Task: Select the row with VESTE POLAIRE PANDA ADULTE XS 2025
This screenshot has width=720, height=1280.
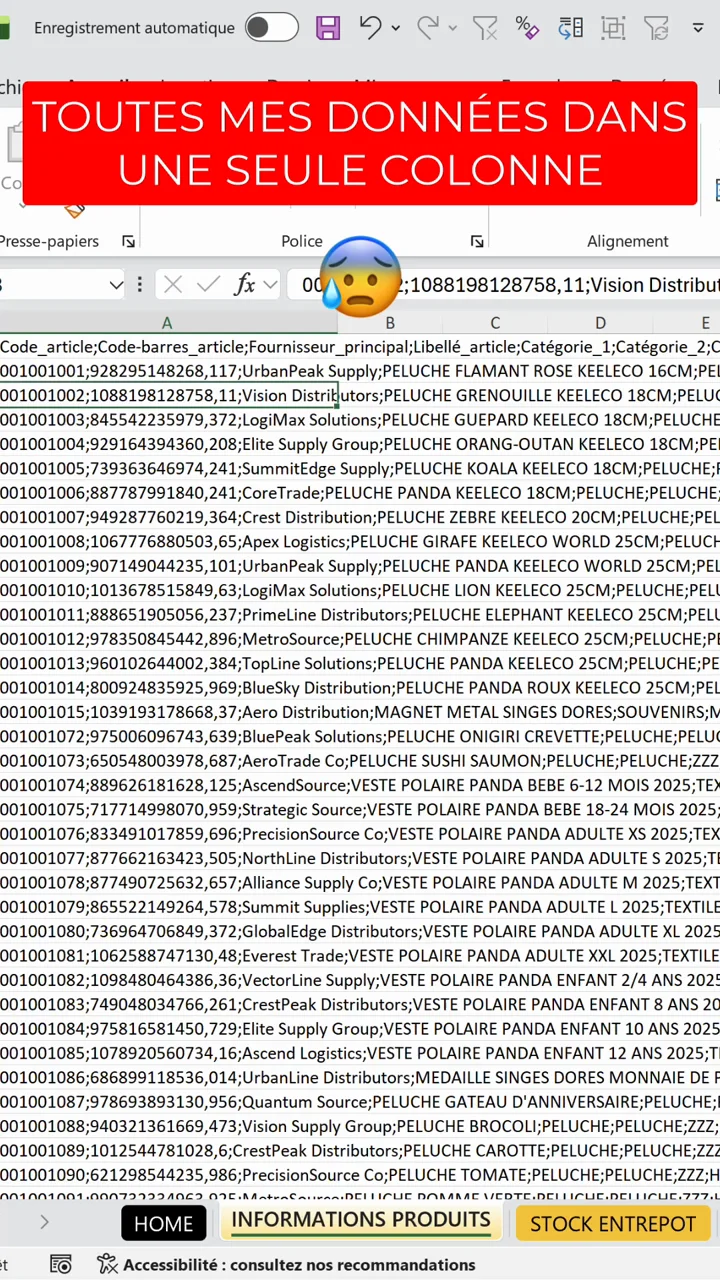Action: click(x=360, y=834)
